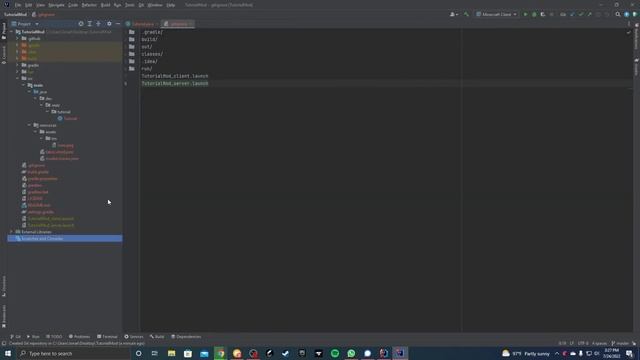Open the Git tool window
640x360 pixels.
pyautogui.click(x=16, y=336)
